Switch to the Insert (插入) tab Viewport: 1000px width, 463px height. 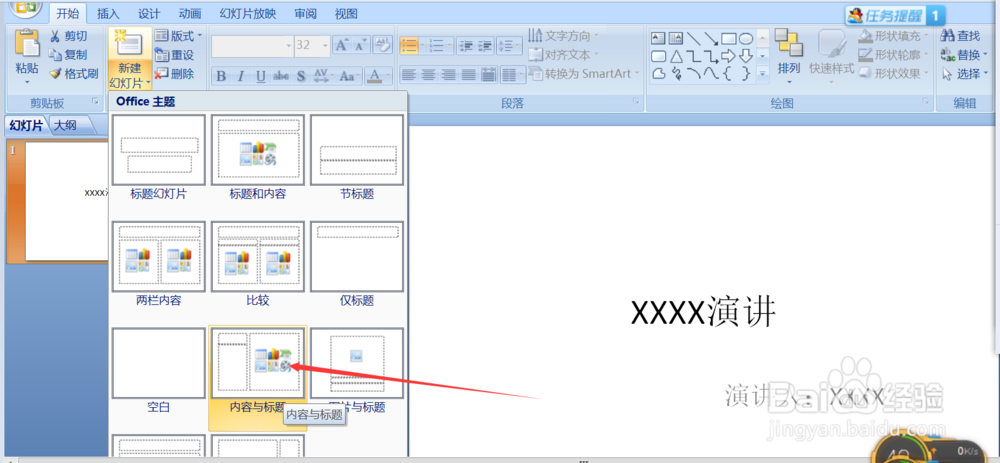108,13
